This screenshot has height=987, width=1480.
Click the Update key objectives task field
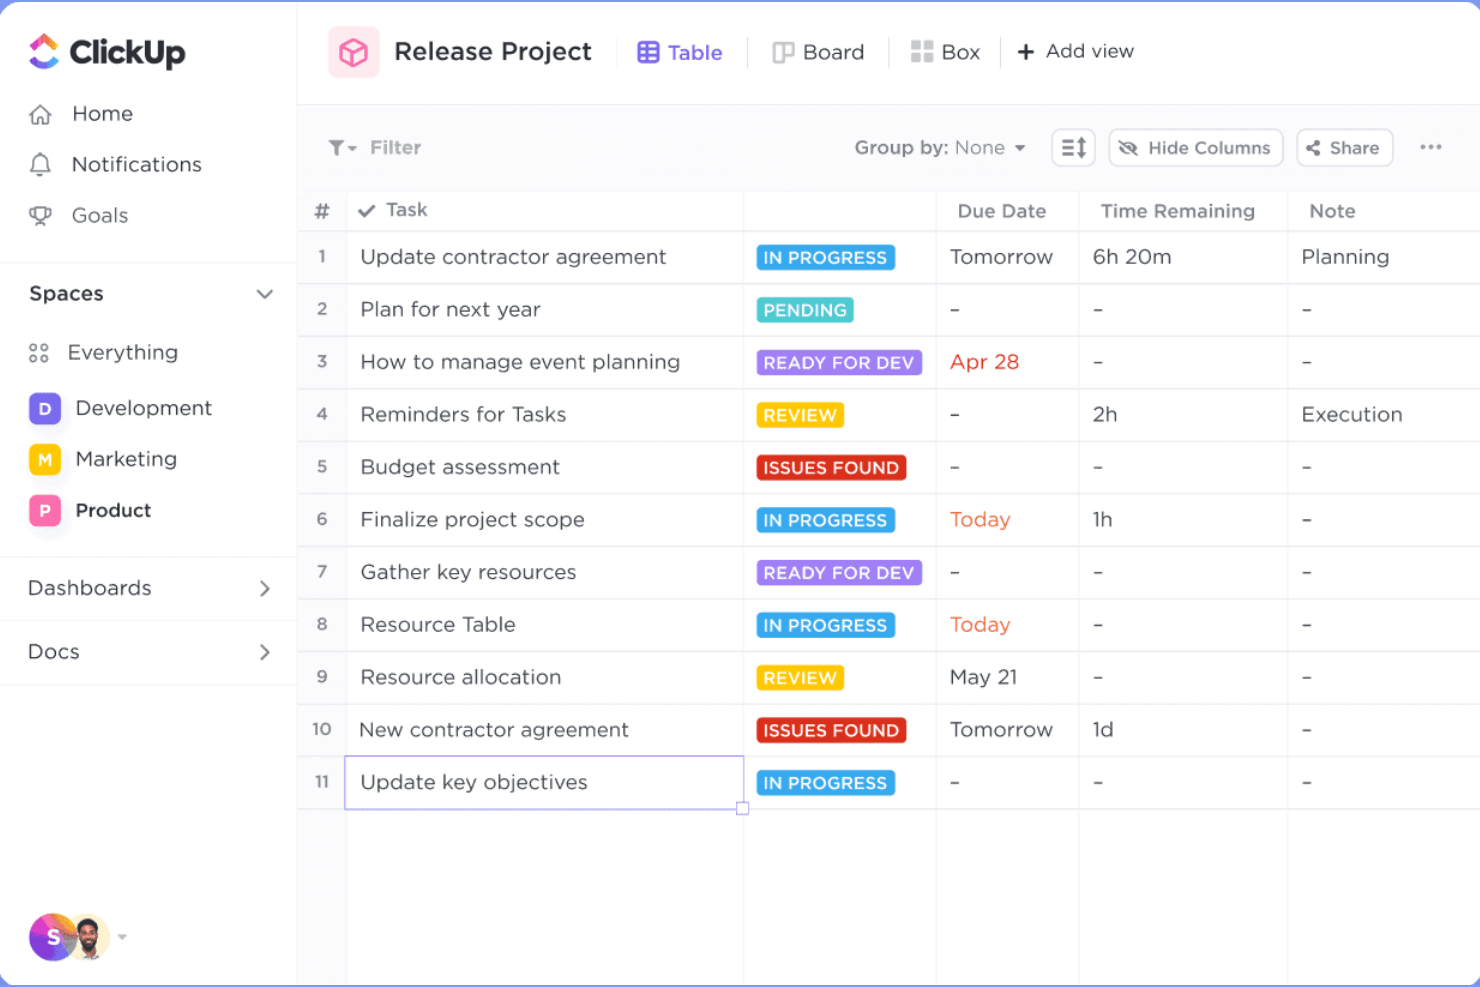click(544, 782)
